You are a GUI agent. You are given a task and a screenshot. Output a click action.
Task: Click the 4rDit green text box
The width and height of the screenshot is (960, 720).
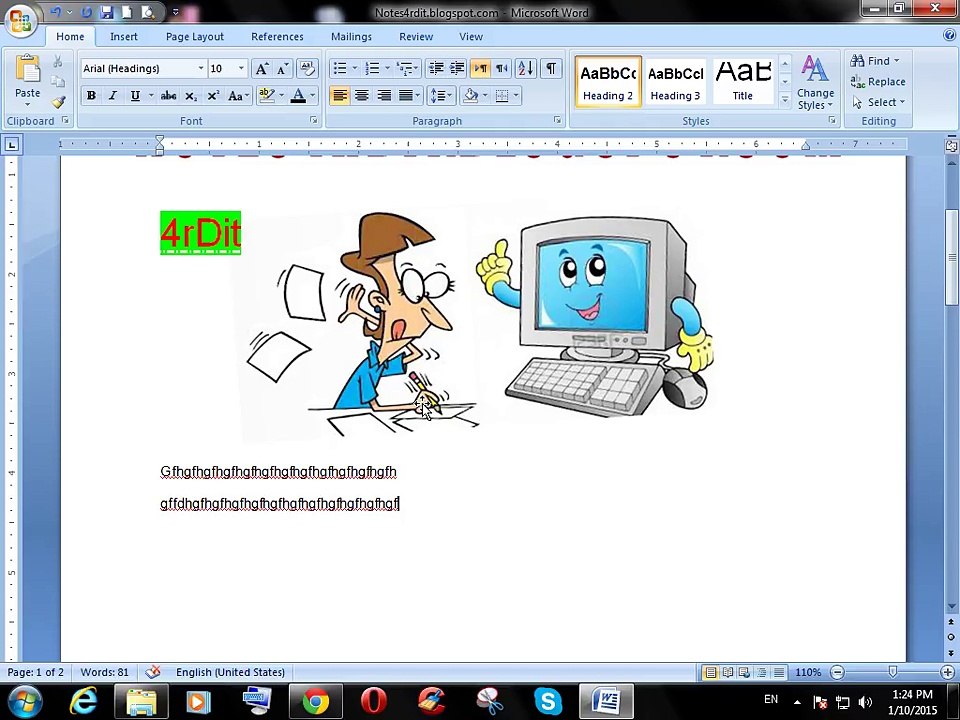[200, 233]
